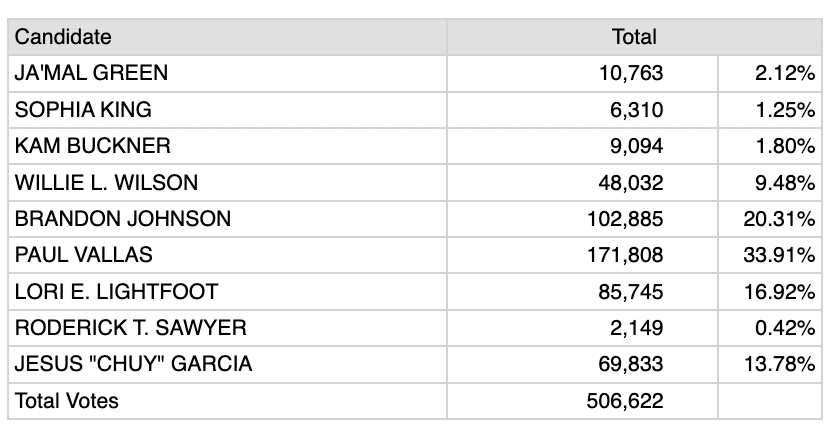Click Brandon Johnson's 20.31% percentage
830x433 pixels.
(779, 219)
